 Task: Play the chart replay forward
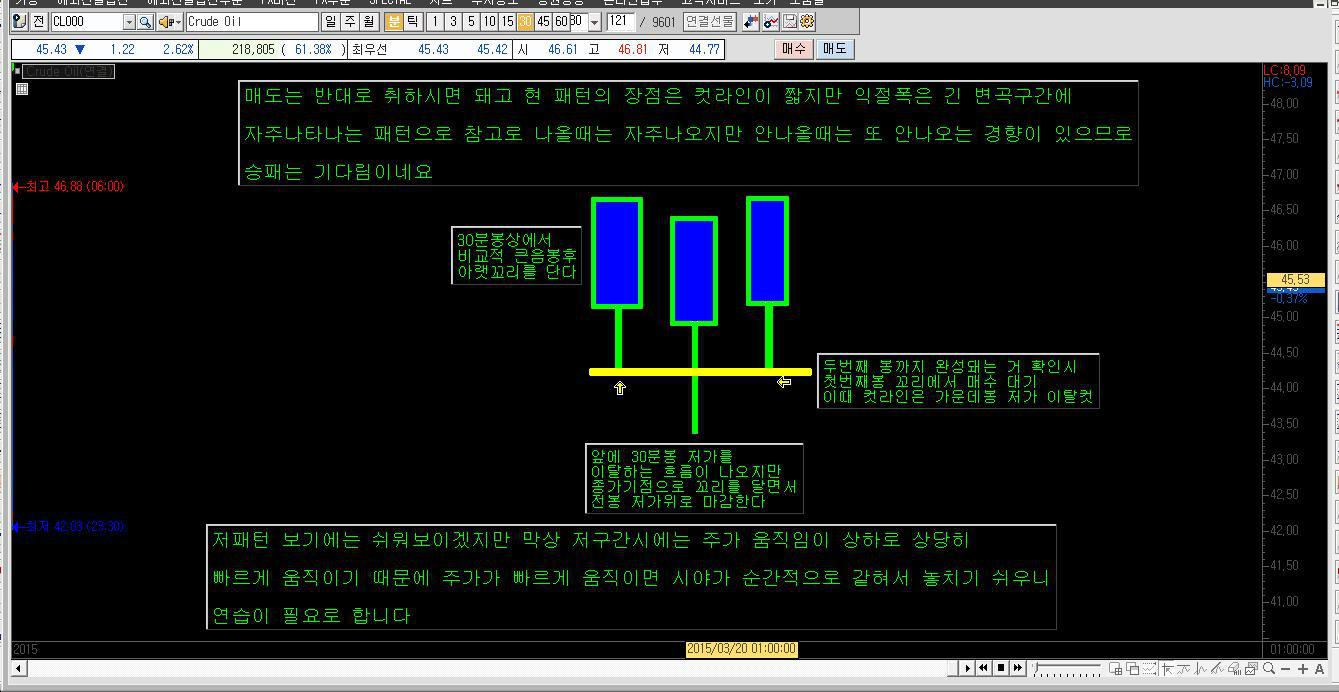[968, 668]
